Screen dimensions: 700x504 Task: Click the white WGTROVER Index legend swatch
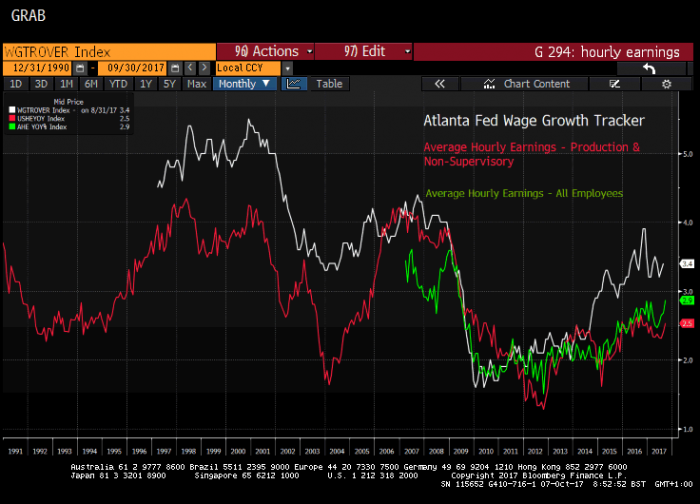(12, 110)
